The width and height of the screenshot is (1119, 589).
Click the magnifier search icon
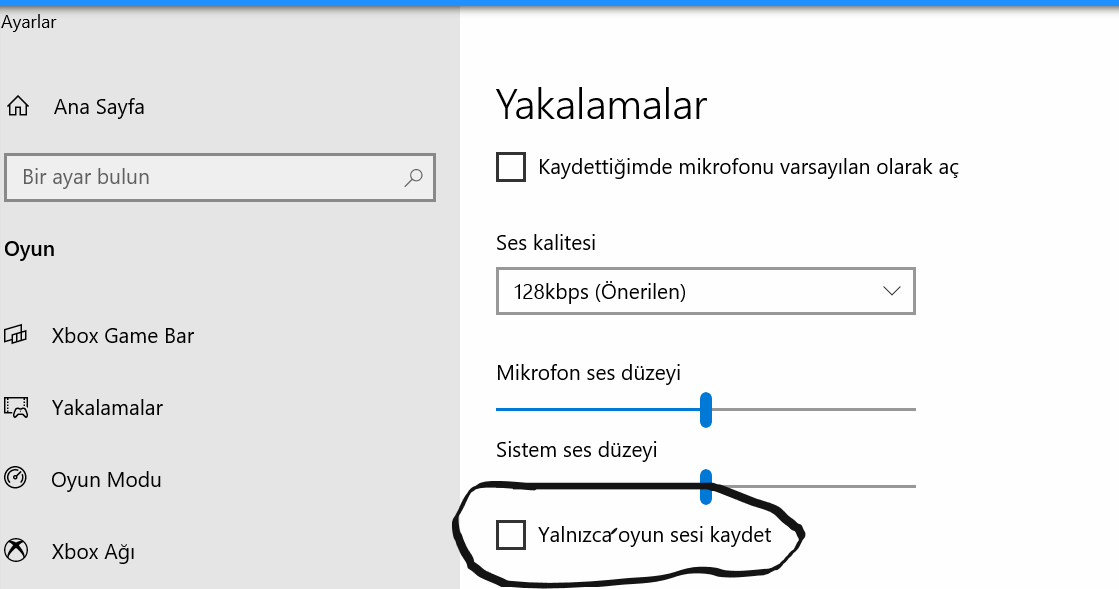(x=413, y=178)
